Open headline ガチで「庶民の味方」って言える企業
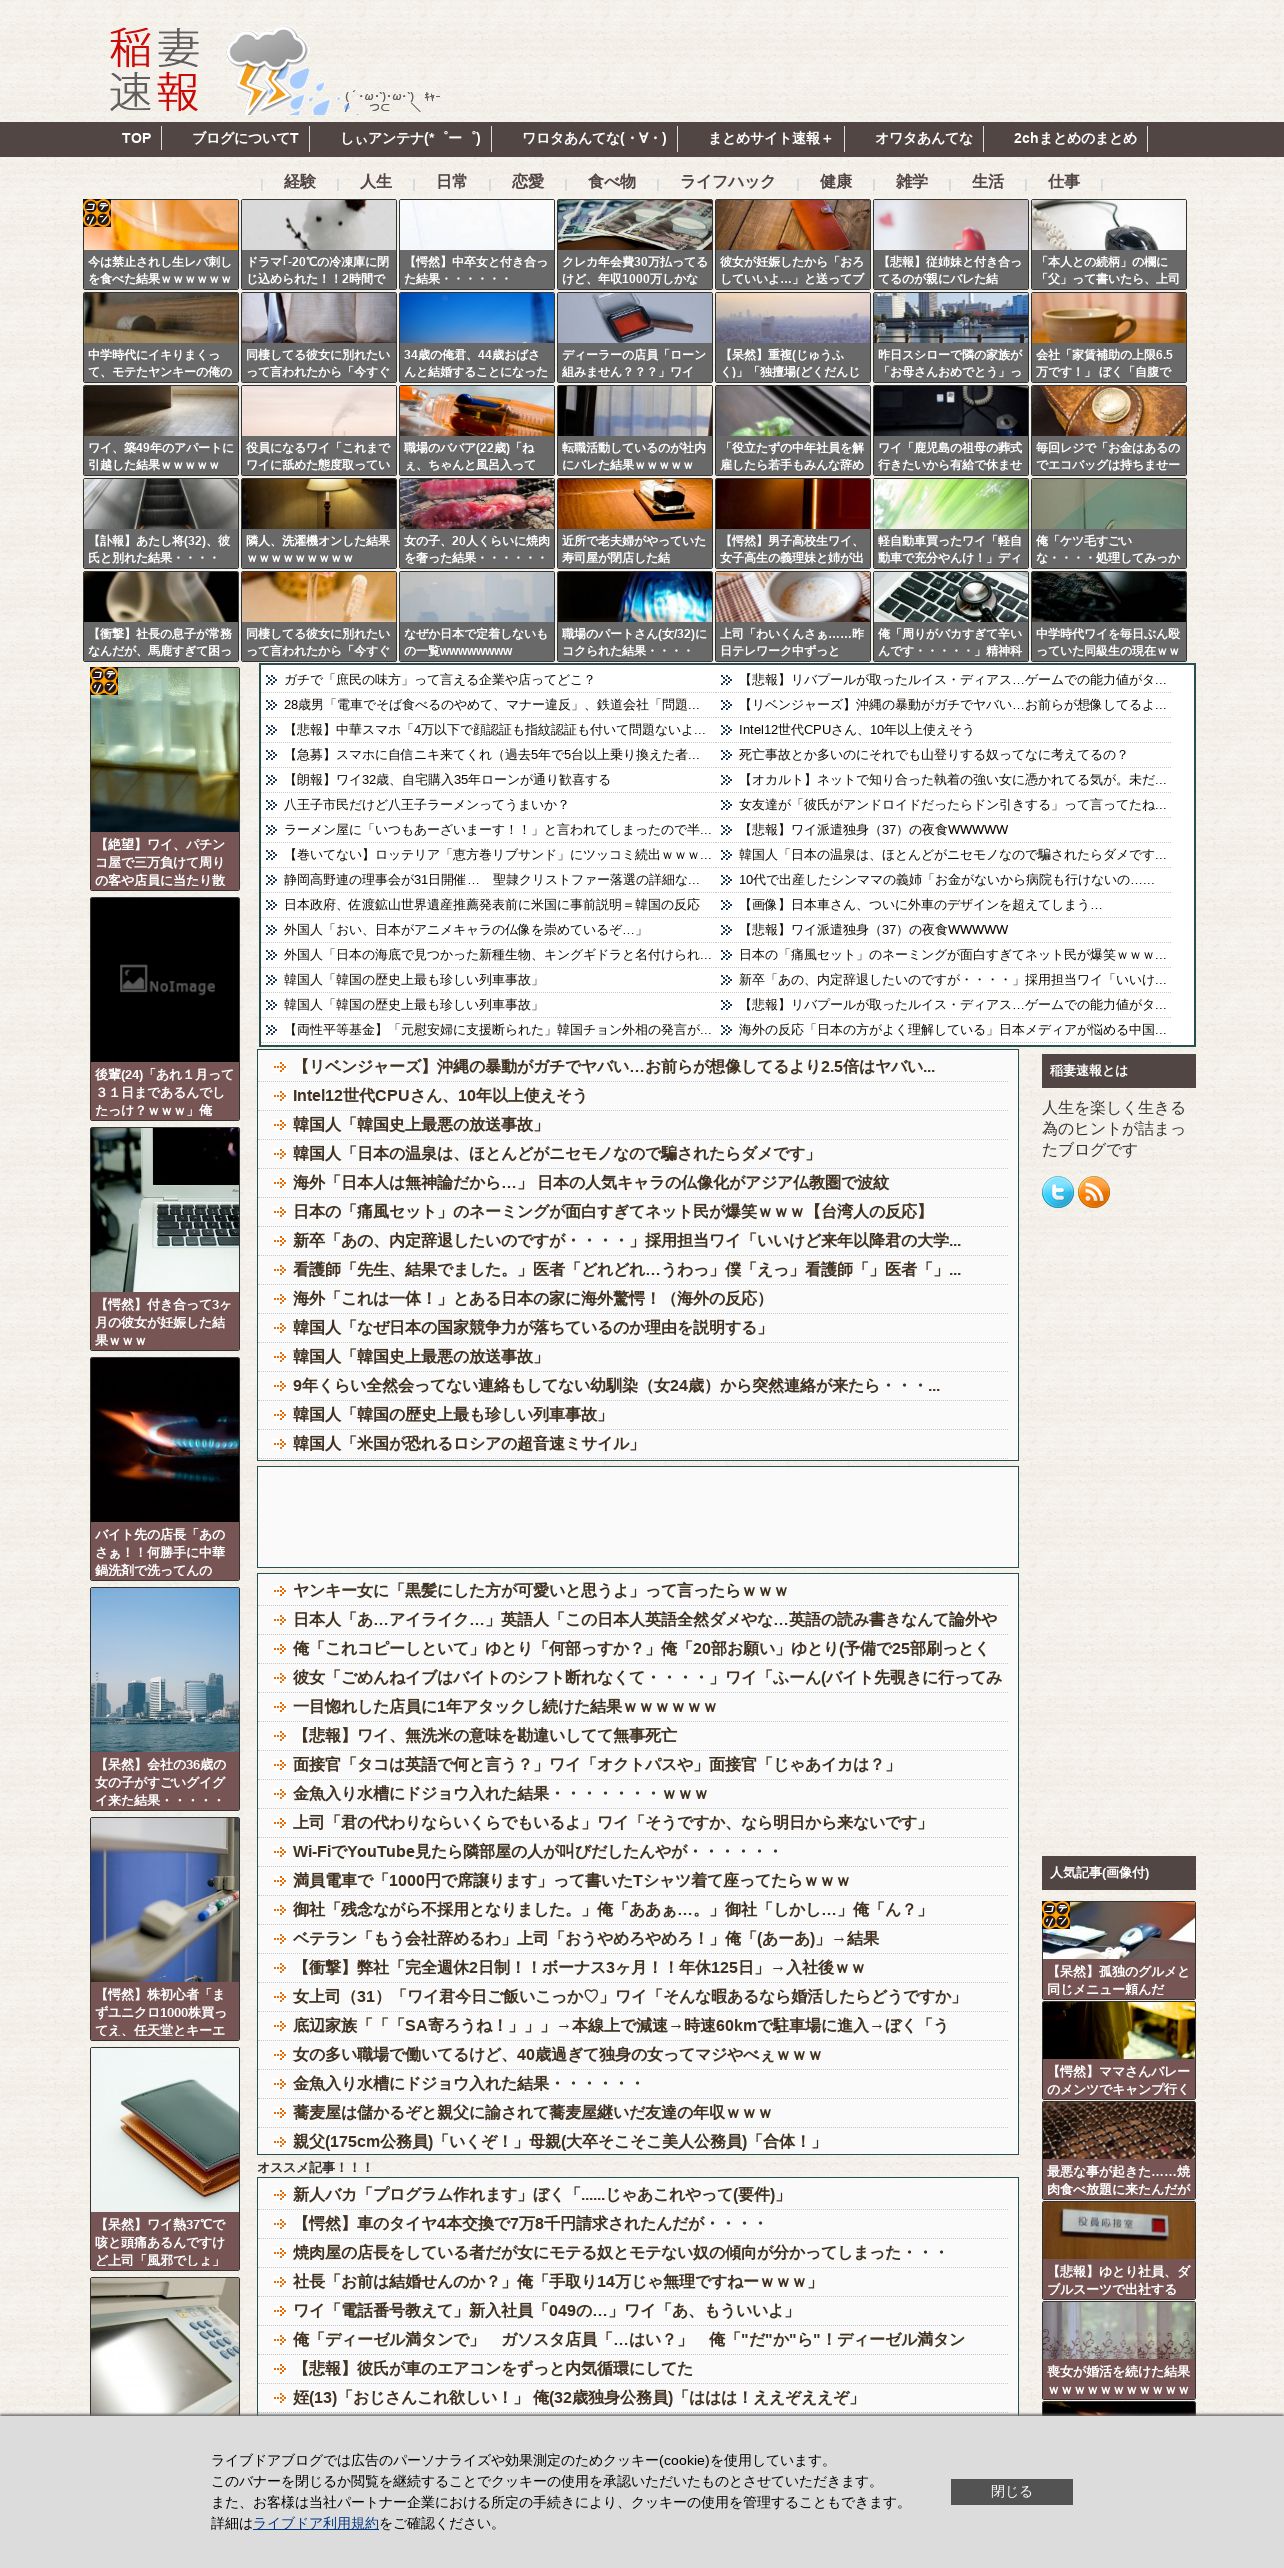The width and height of the screenshot is (1284, 2568). pos(439,680)
